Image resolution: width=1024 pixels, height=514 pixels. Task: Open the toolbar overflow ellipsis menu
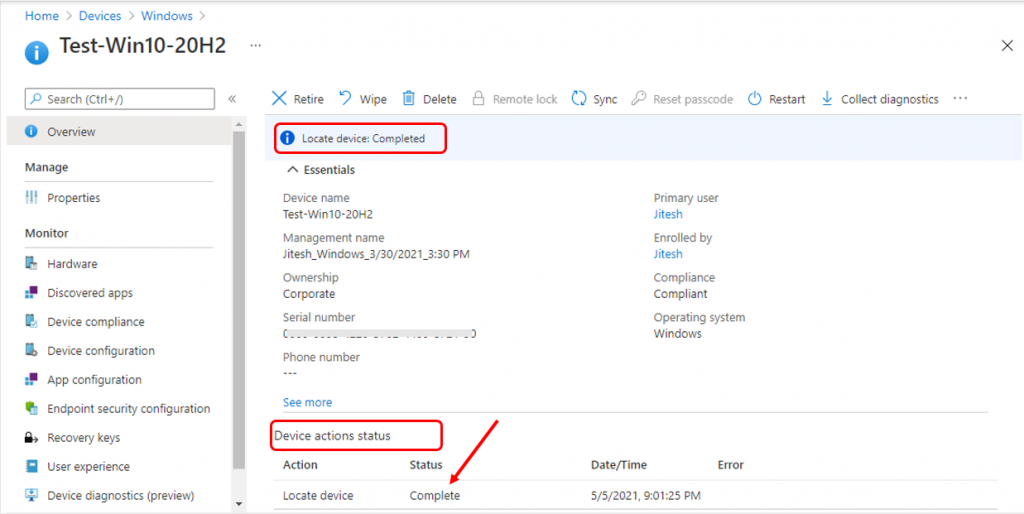959,98
